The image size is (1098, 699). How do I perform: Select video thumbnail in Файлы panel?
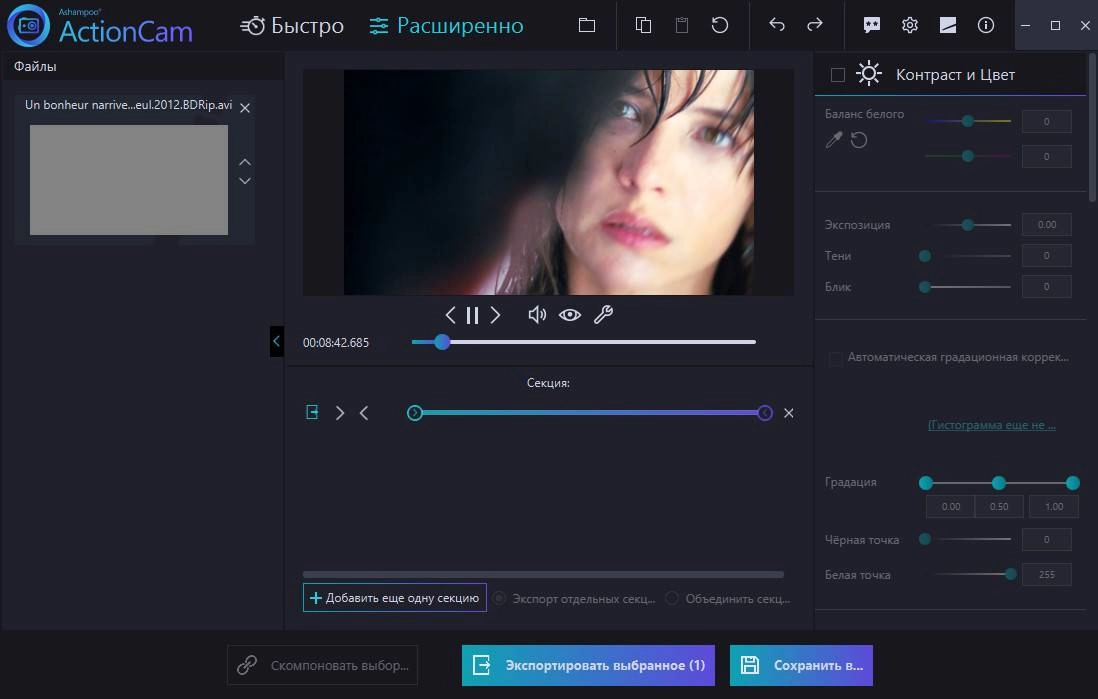point(129,180)
